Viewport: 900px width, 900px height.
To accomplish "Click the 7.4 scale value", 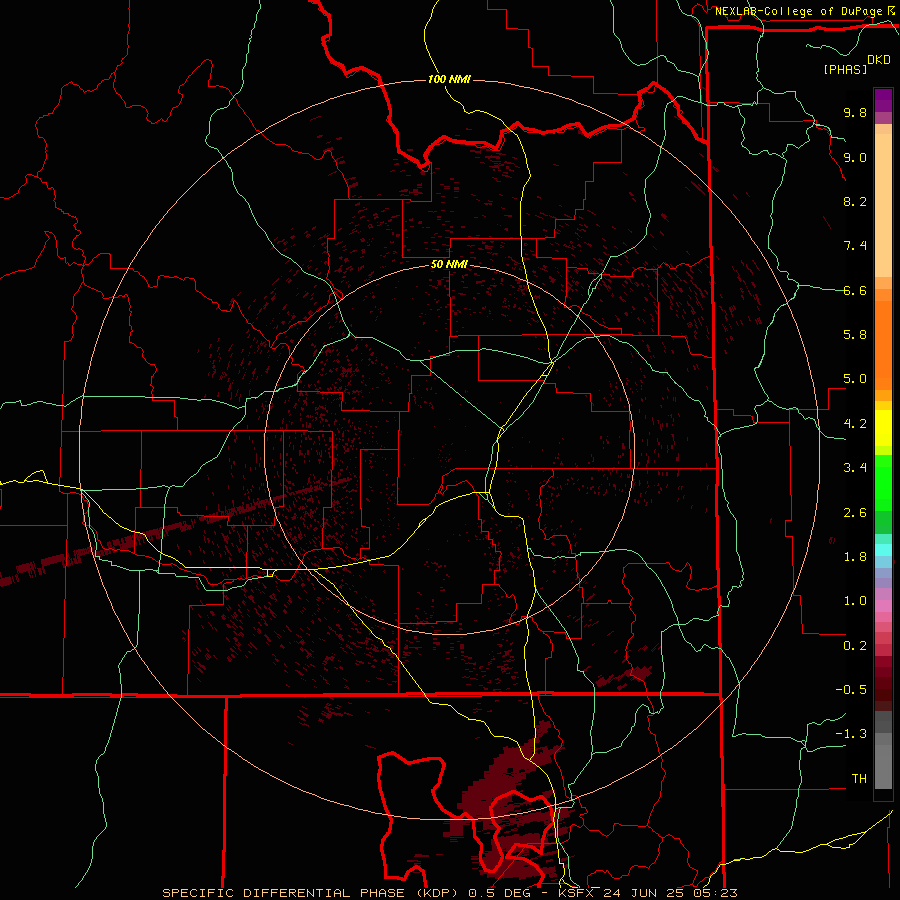I will point(855,246).
